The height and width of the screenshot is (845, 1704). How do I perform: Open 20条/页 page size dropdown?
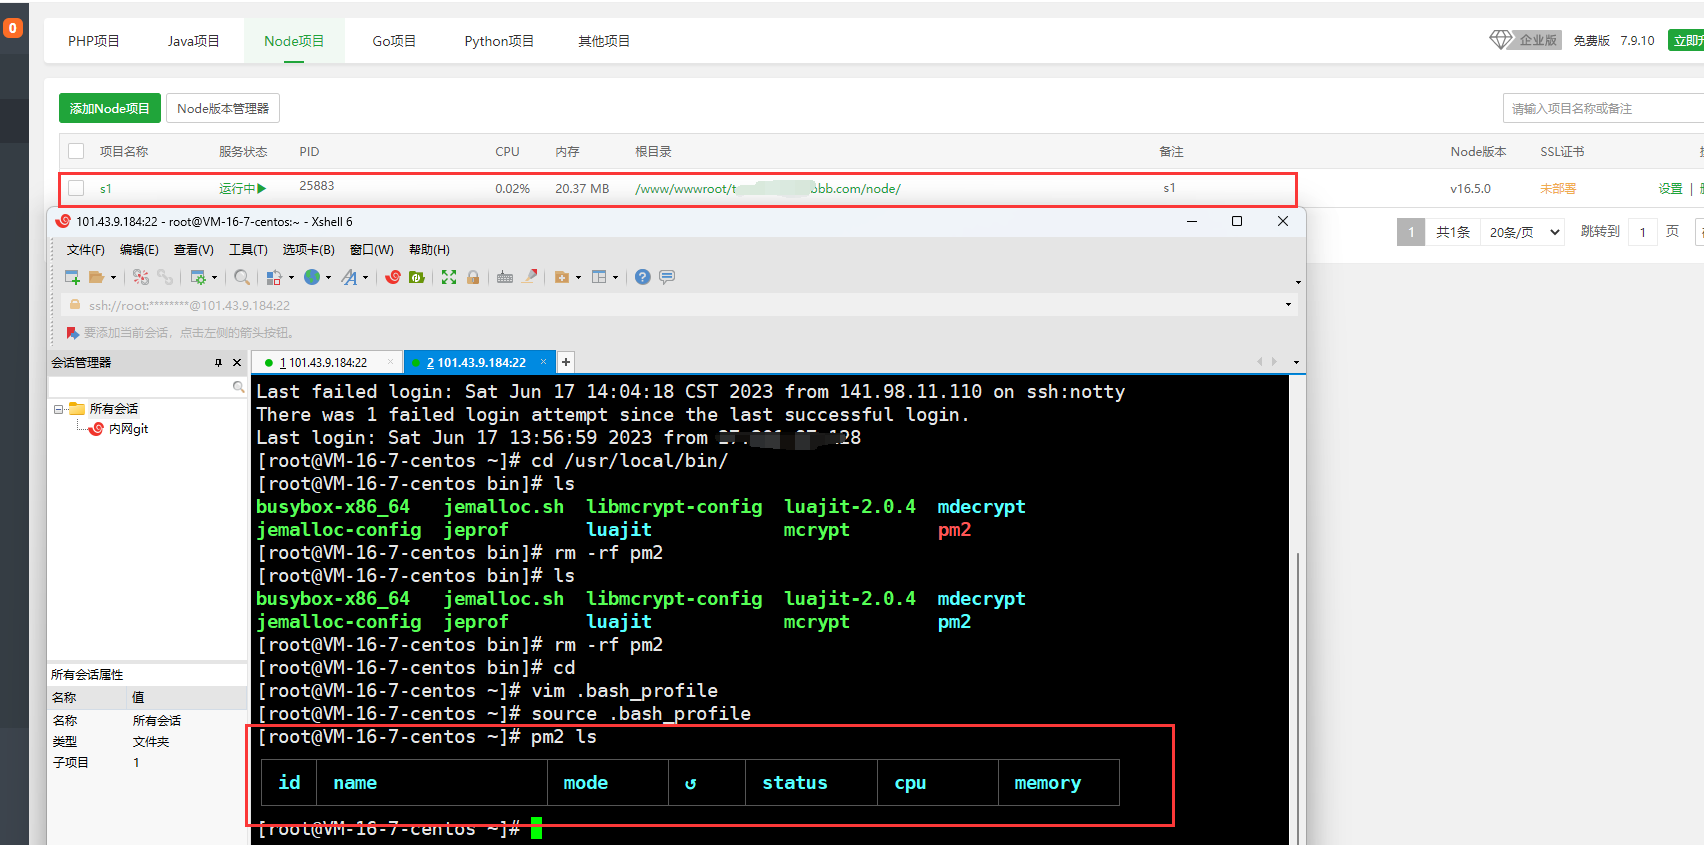point(1524,232)
